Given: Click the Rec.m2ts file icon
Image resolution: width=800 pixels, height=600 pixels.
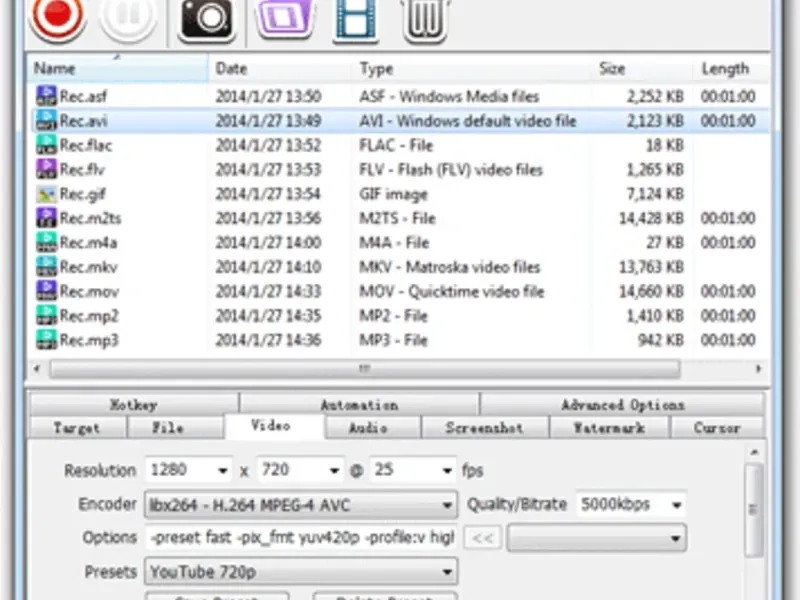Looking at the screenshot, I should 46,218.
